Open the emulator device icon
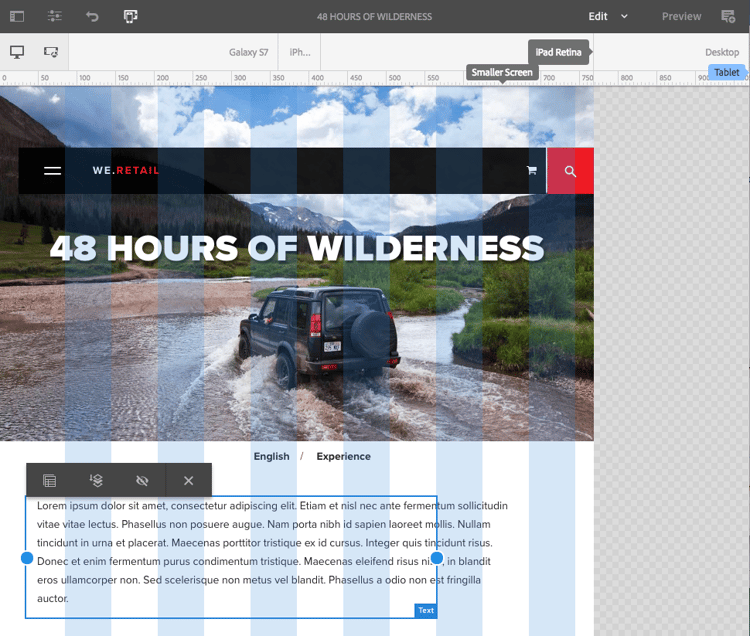 [131, 16]
